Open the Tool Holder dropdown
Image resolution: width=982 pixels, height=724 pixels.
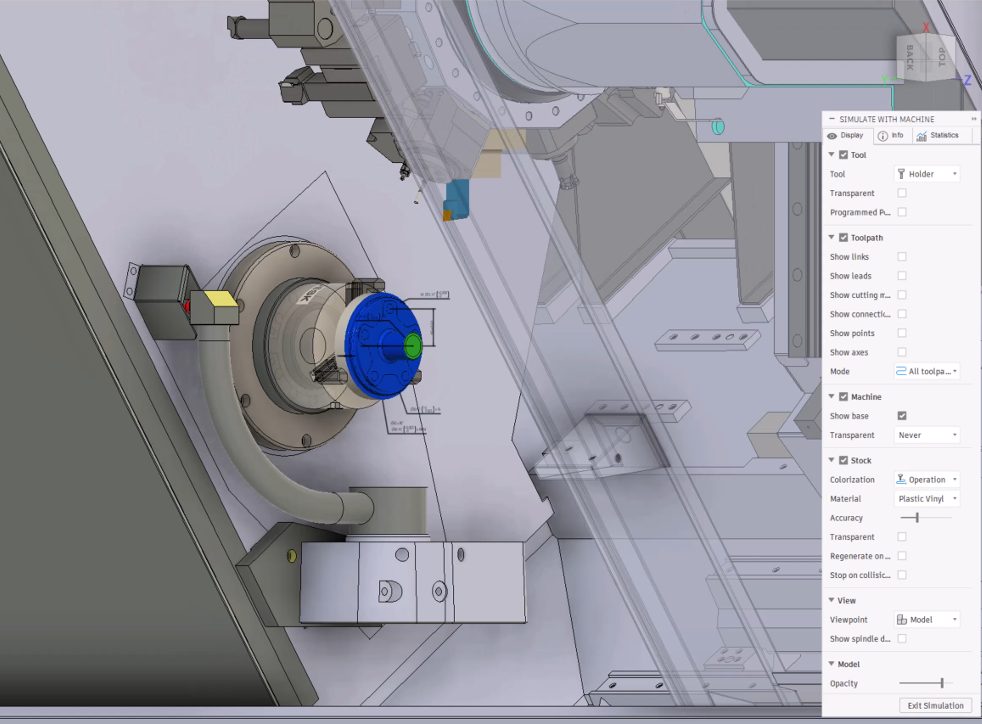tap(926, 173)
